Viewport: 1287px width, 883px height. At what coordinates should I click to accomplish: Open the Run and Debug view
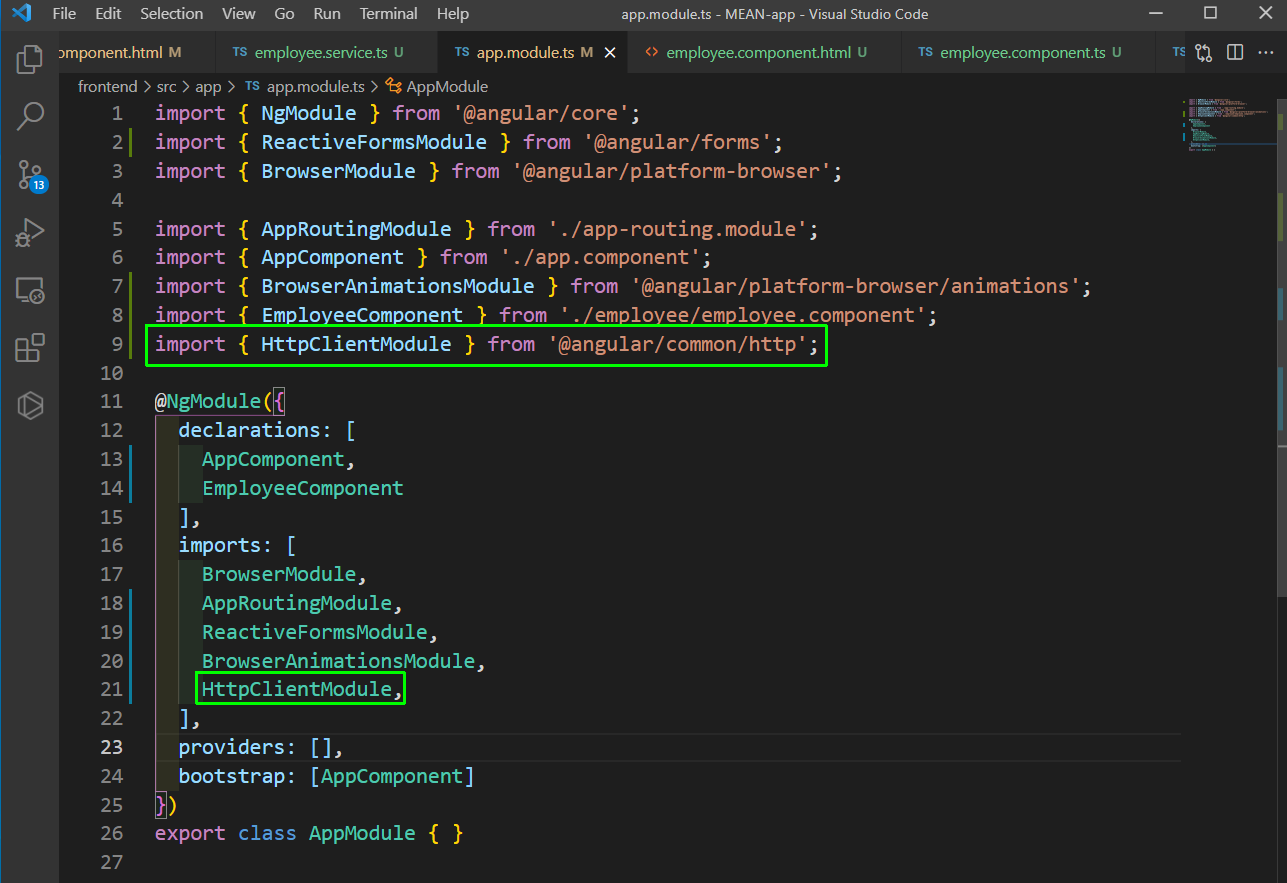click(30, 233)
